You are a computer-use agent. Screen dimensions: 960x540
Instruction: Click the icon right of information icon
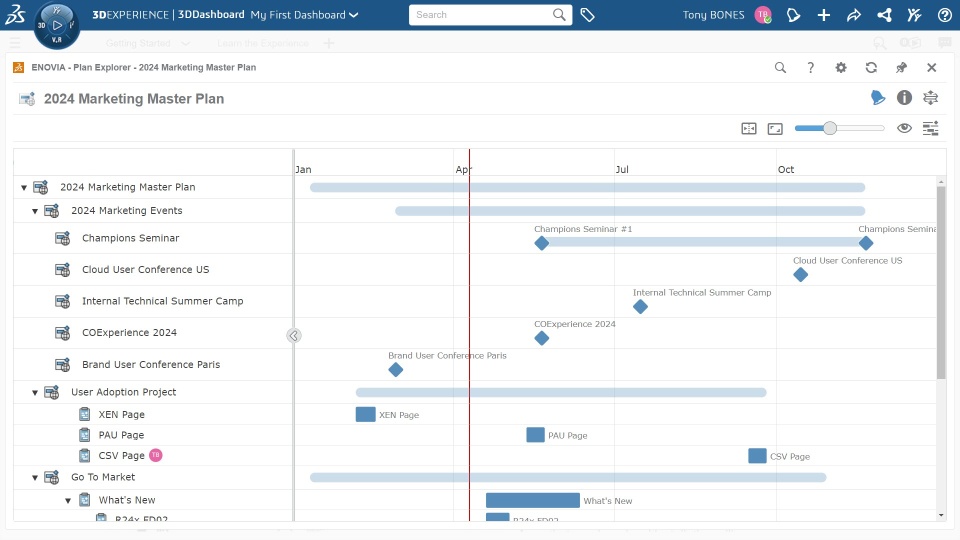coord(931,97)
